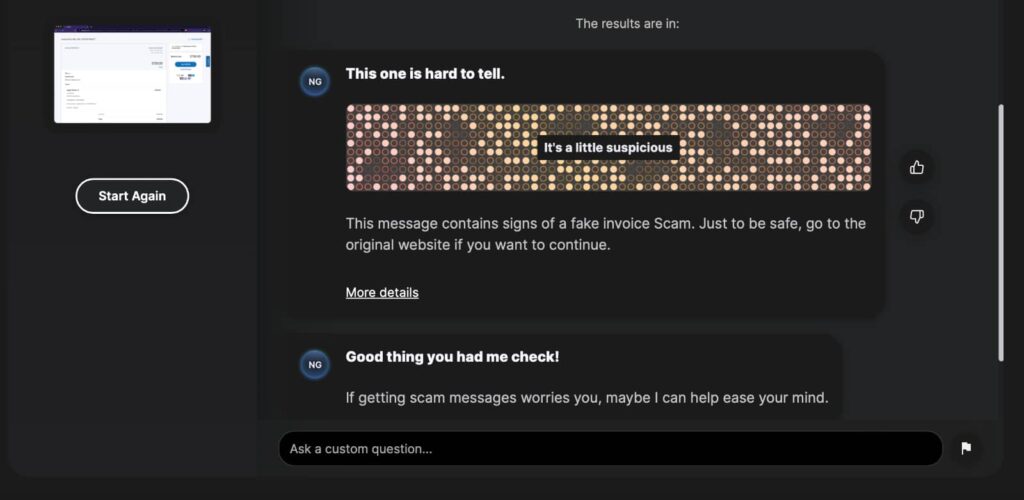Click 'The results are in:' text

pyautogui.click(x=627, y=23)
